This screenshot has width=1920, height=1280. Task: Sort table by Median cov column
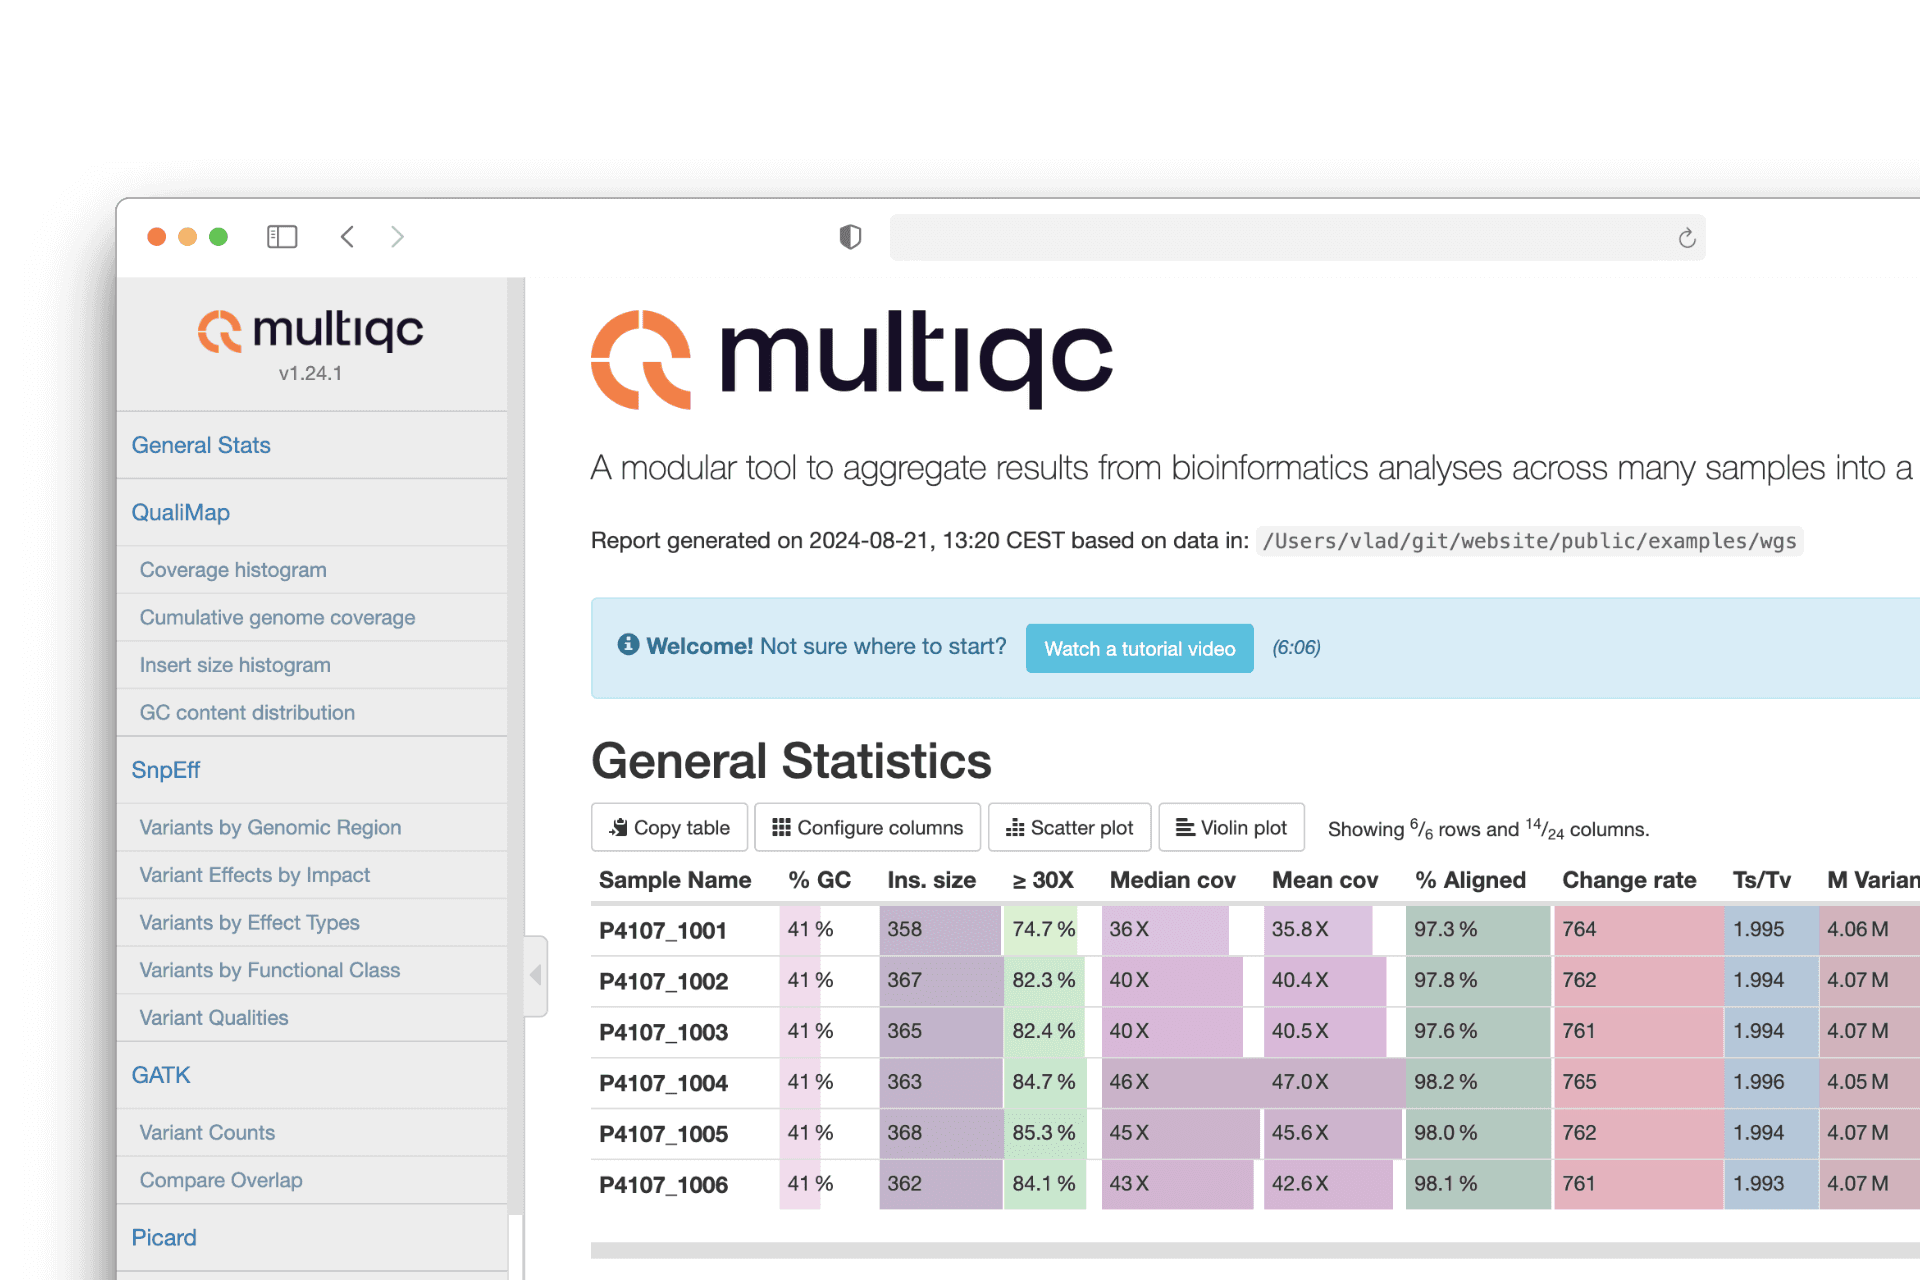[x=1172, y=880]
